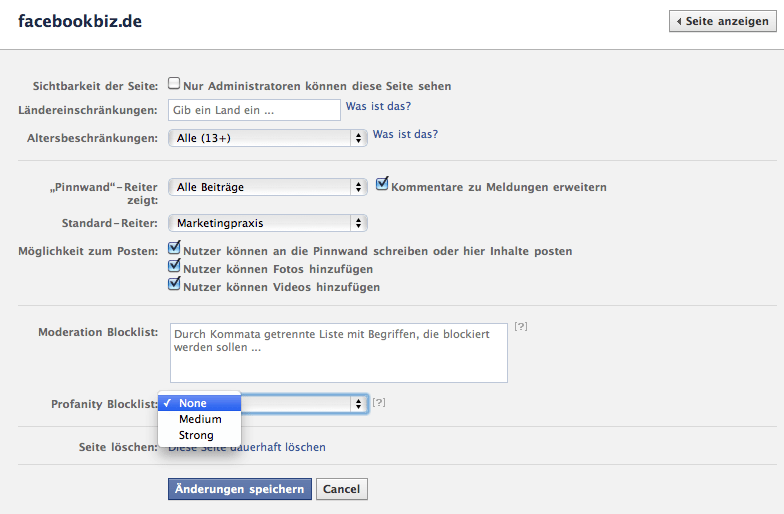Select 'Medium' in Profanity Blocklist menu
784x514 pixels.
(200, 419)
